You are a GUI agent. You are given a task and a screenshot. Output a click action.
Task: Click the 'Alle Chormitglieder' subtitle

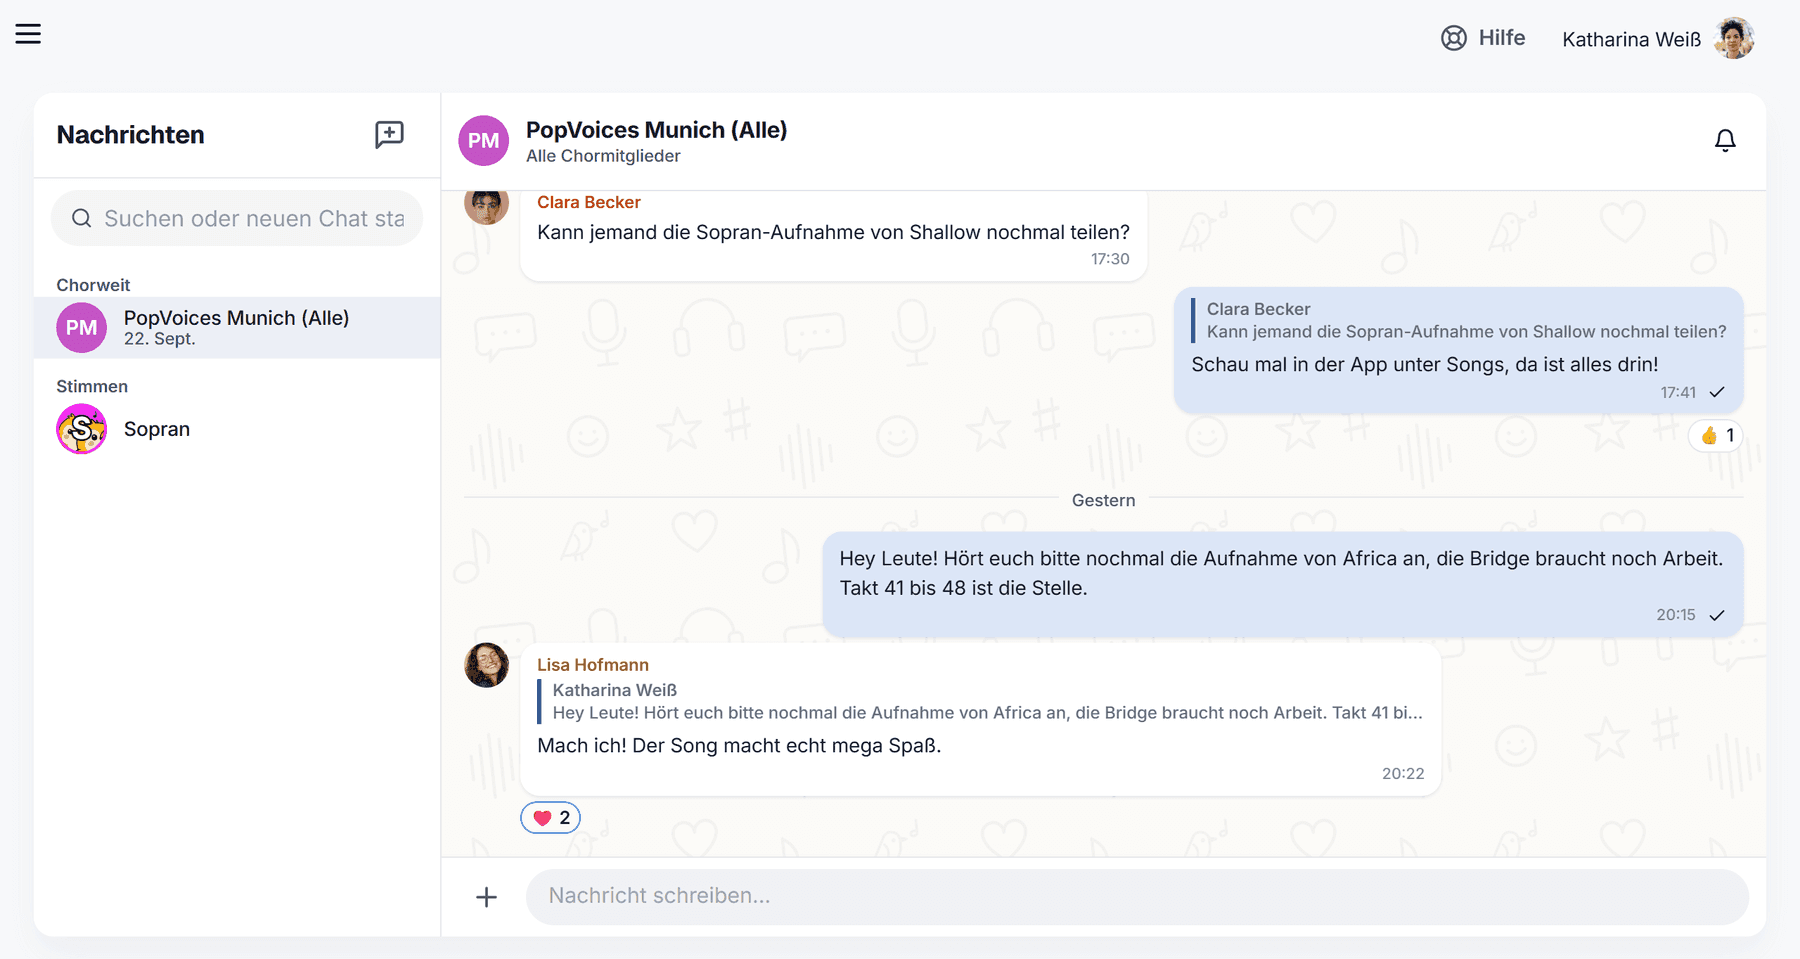click(x=603, y=156)
